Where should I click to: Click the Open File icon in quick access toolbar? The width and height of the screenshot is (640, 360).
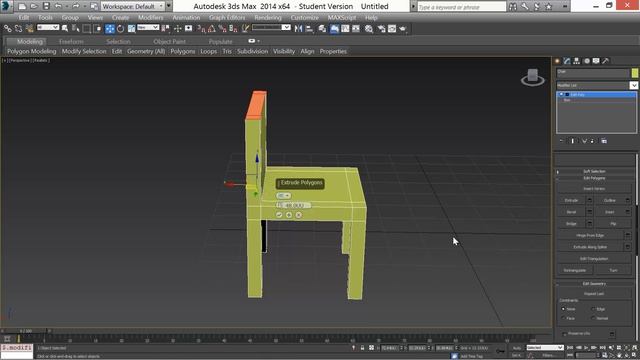(34, 6)
